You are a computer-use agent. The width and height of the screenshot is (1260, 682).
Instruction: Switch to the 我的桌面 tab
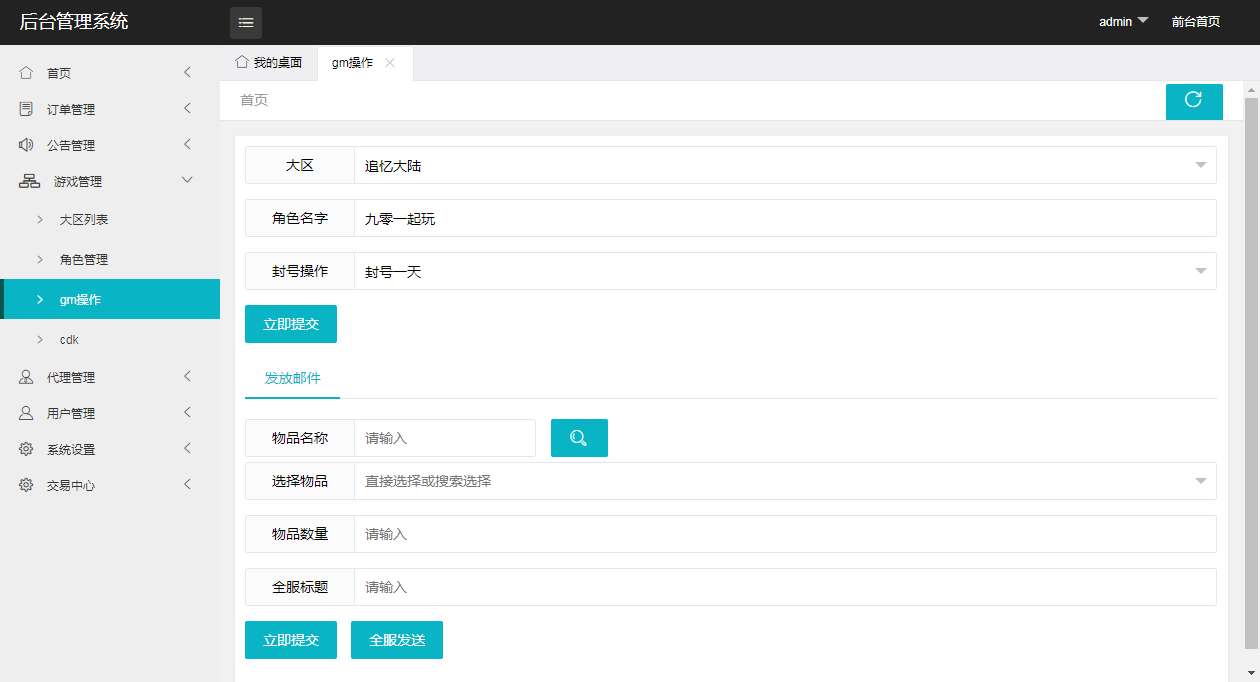tap(270, 62)
